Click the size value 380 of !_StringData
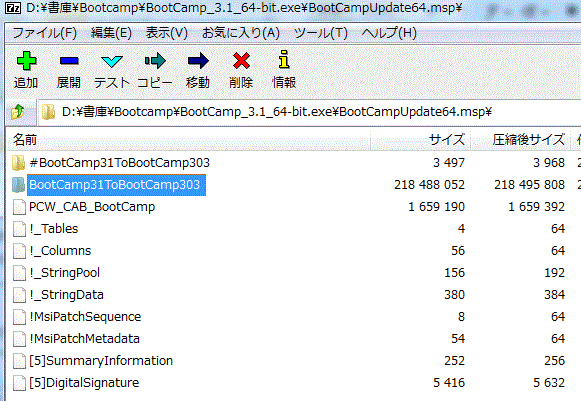The height and width of the screenshot is (401, 581). coord(454,295)
